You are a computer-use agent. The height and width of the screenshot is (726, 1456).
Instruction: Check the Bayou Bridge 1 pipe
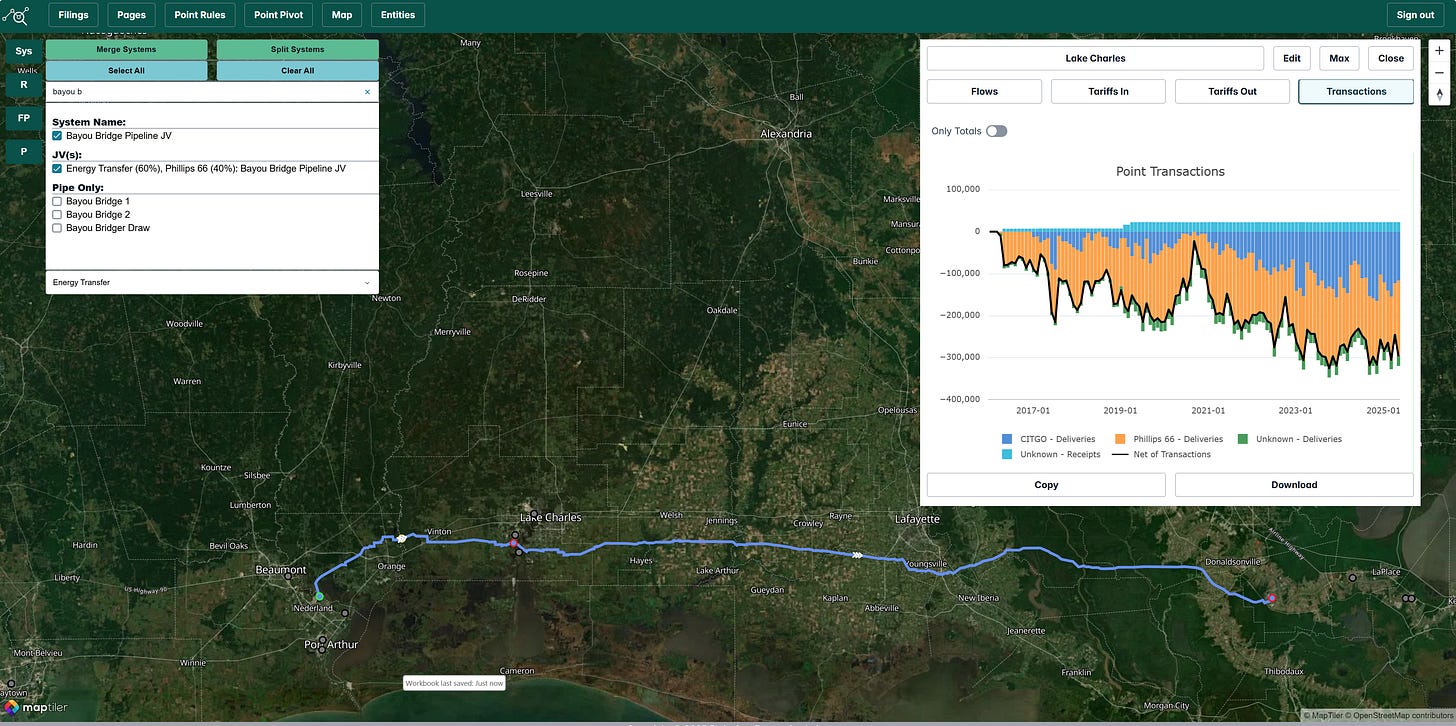(57, 201)
